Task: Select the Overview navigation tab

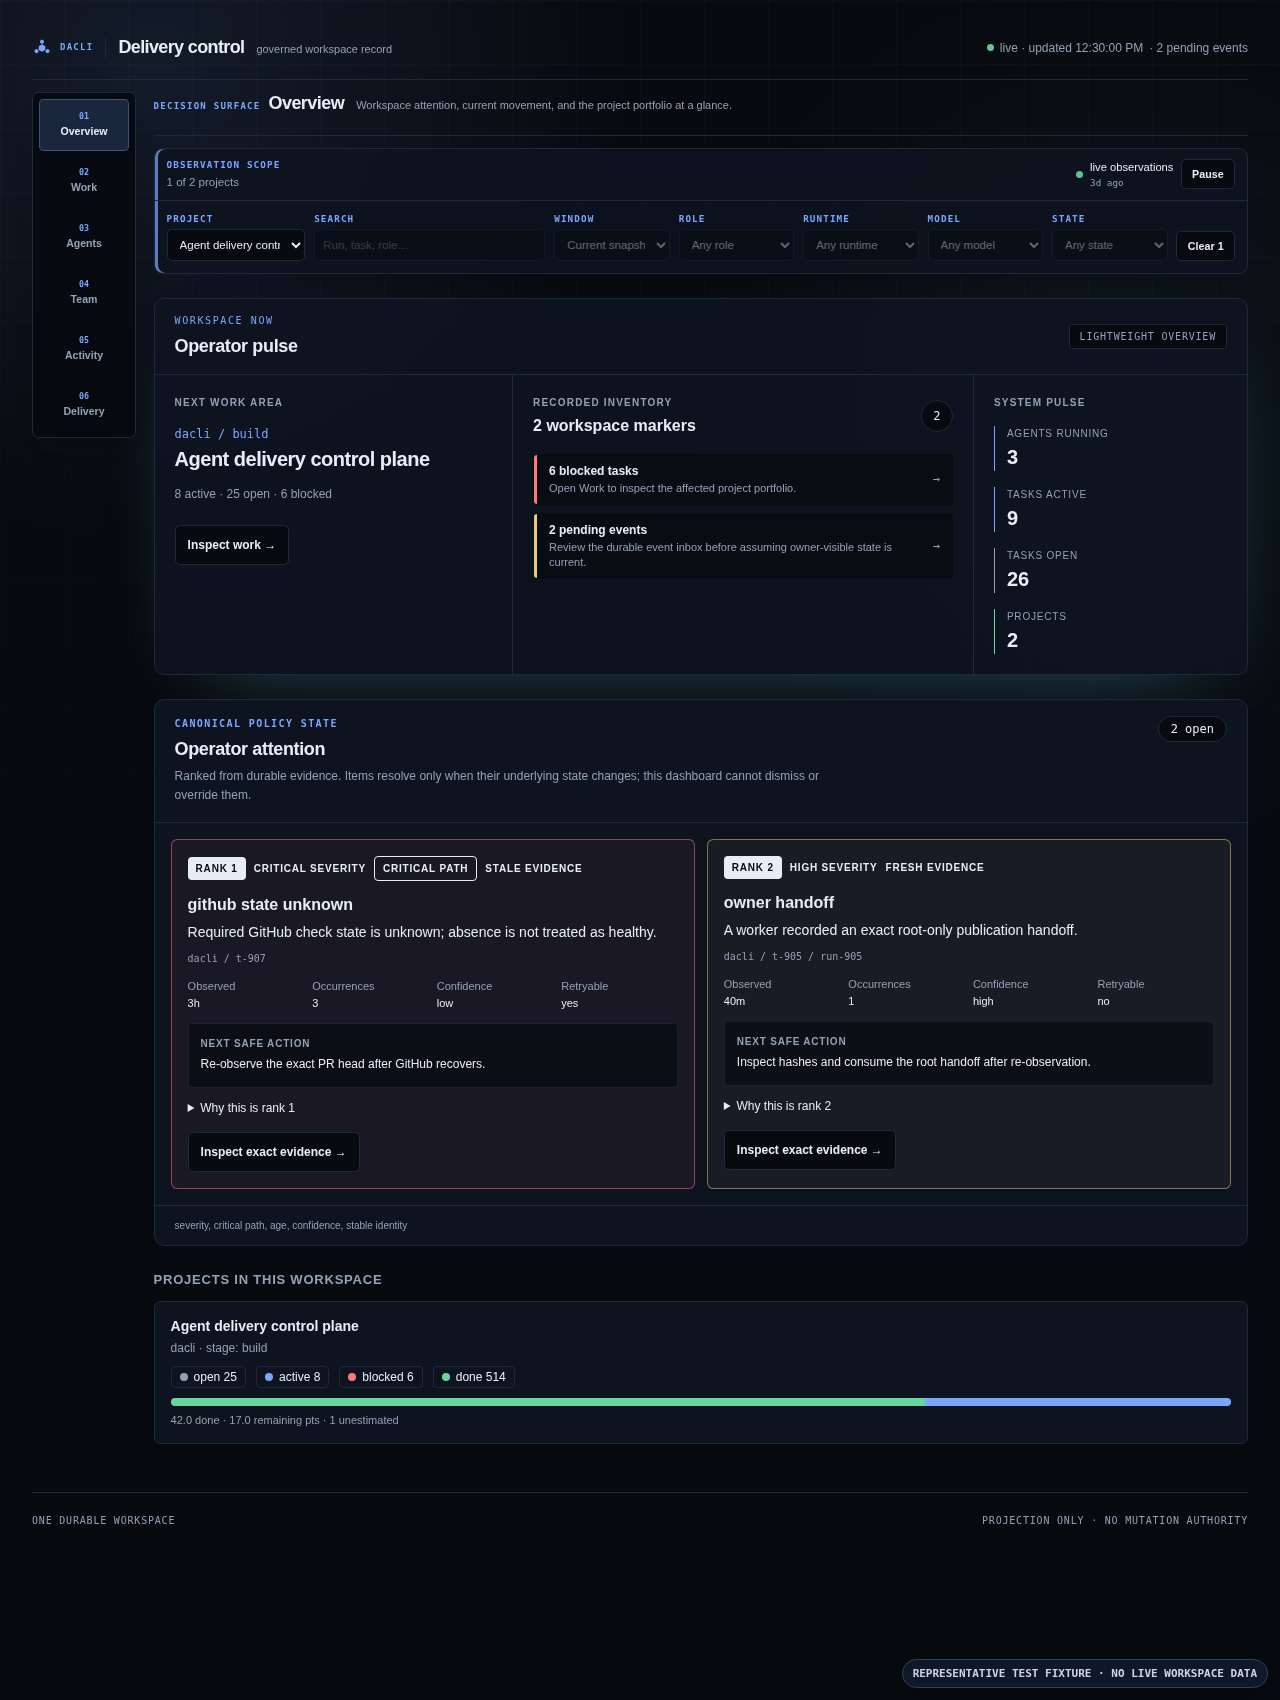Action: (84, 124)
